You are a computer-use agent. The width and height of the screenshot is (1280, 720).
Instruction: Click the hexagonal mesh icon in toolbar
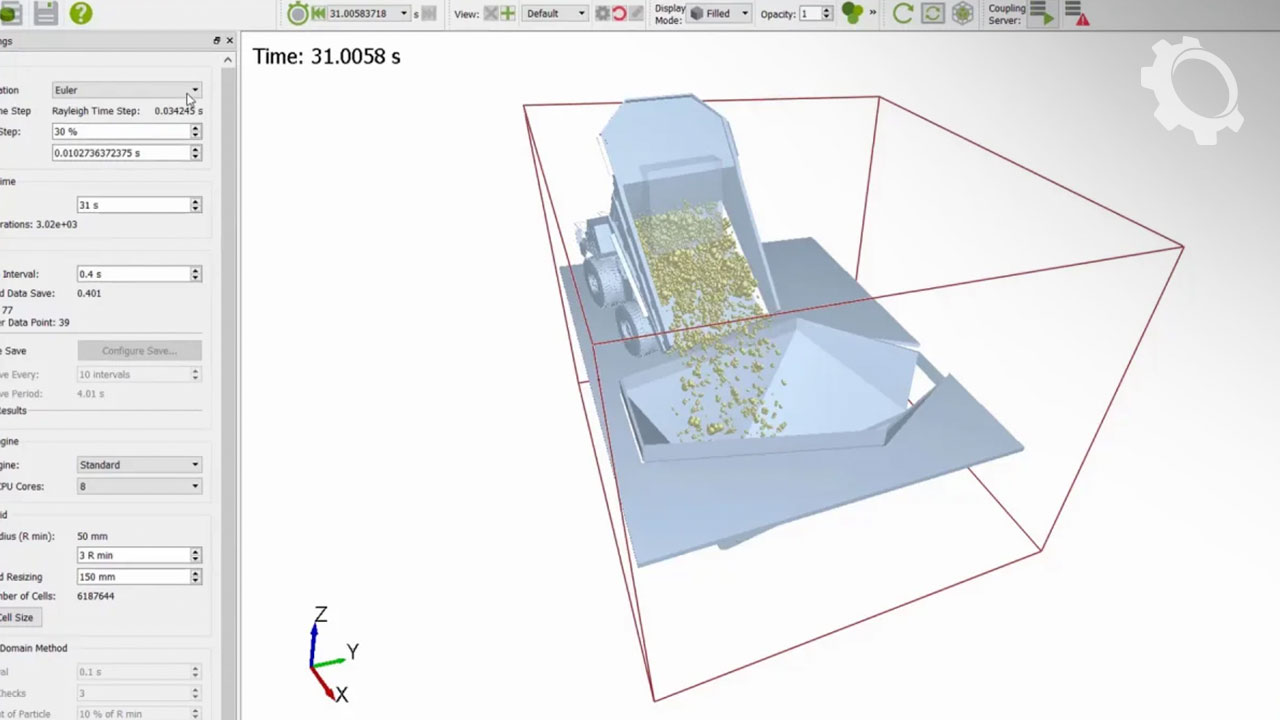click(962, 13)
